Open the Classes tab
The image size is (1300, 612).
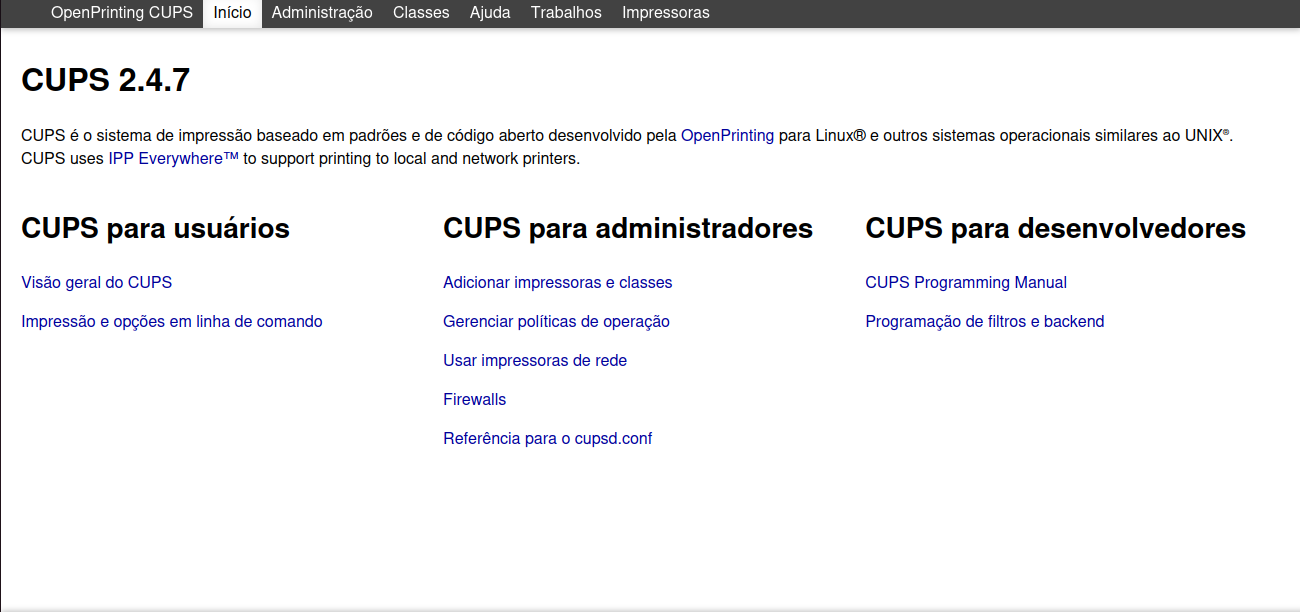[421, 13]
